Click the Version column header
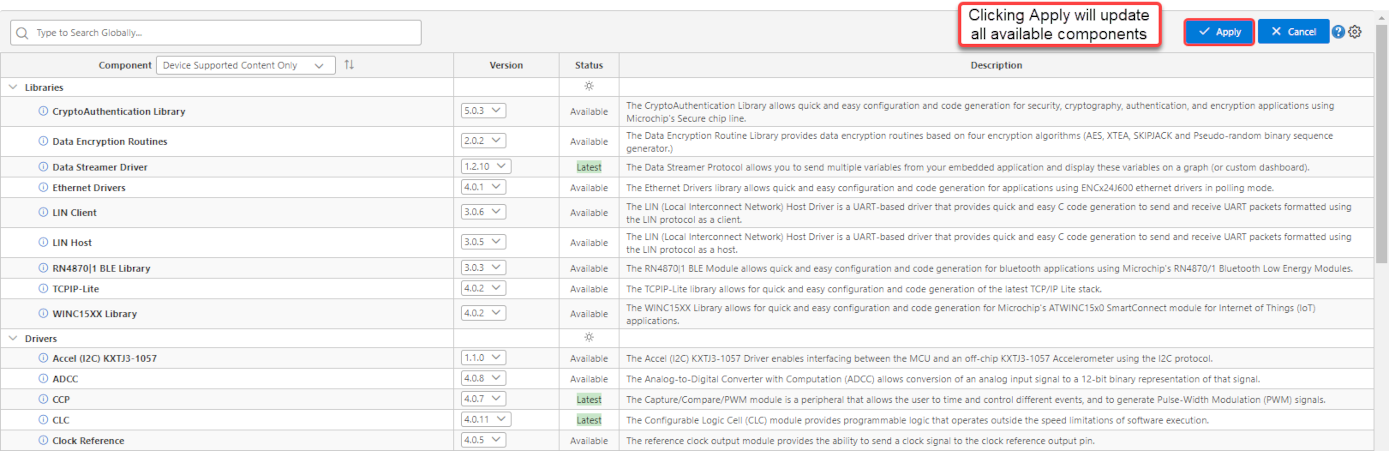1389x451 pixels. pos(506,65)
